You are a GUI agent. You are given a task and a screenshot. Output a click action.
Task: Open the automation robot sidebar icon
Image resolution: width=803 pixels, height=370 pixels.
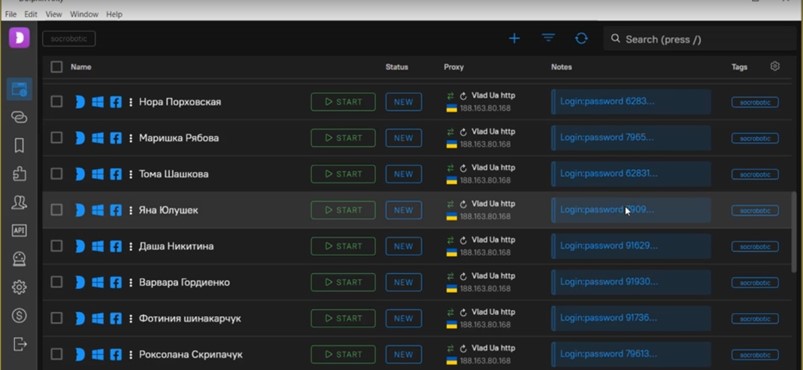tap(19, 259)
